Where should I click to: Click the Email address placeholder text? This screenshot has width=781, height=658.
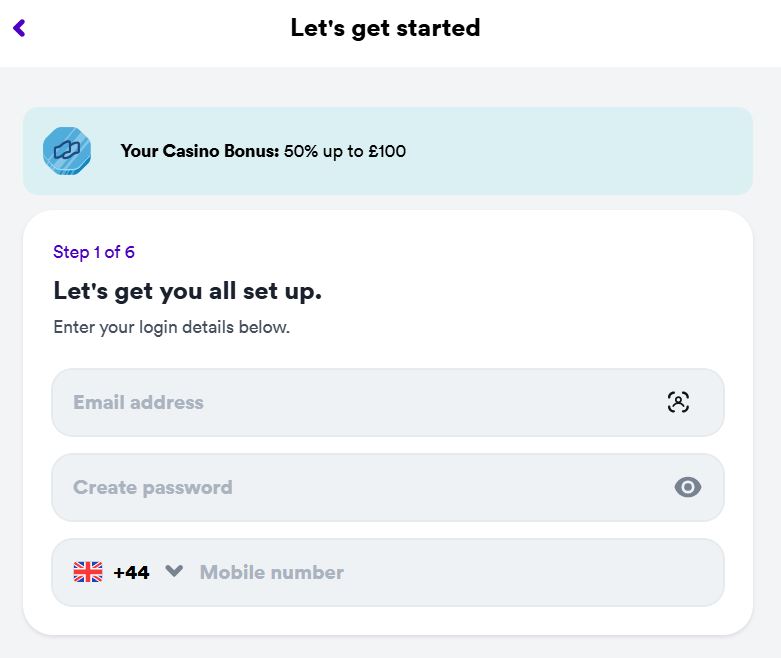[138, 402]
